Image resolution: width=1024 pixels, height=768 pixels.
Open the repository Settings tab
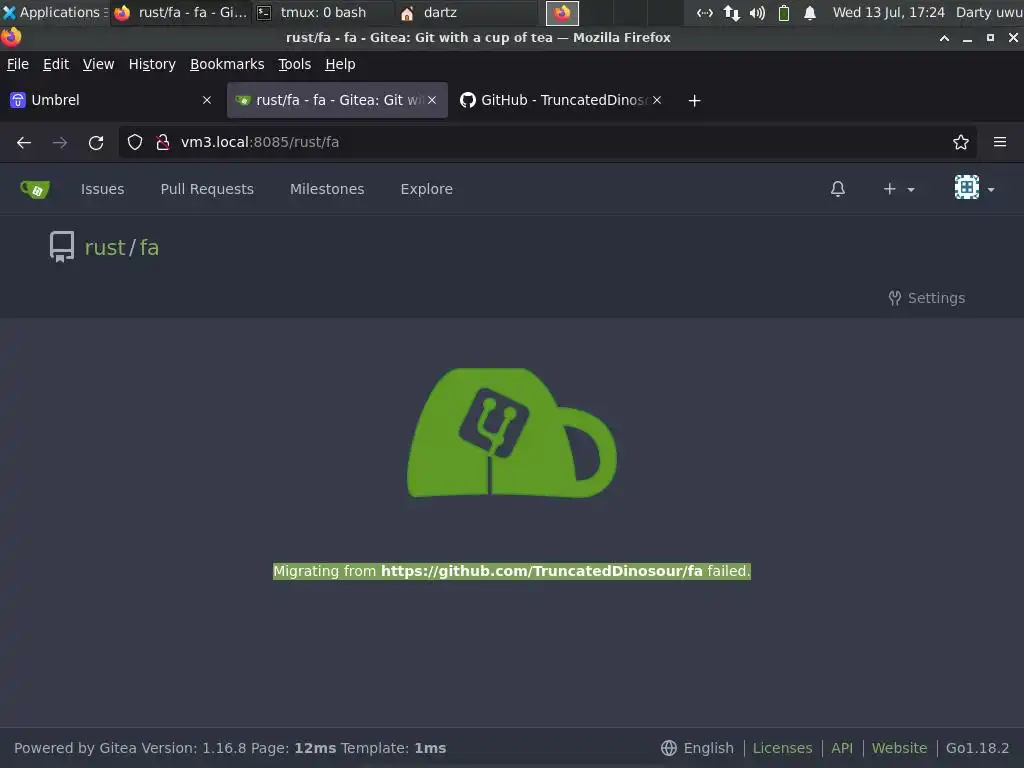point(926,298)
